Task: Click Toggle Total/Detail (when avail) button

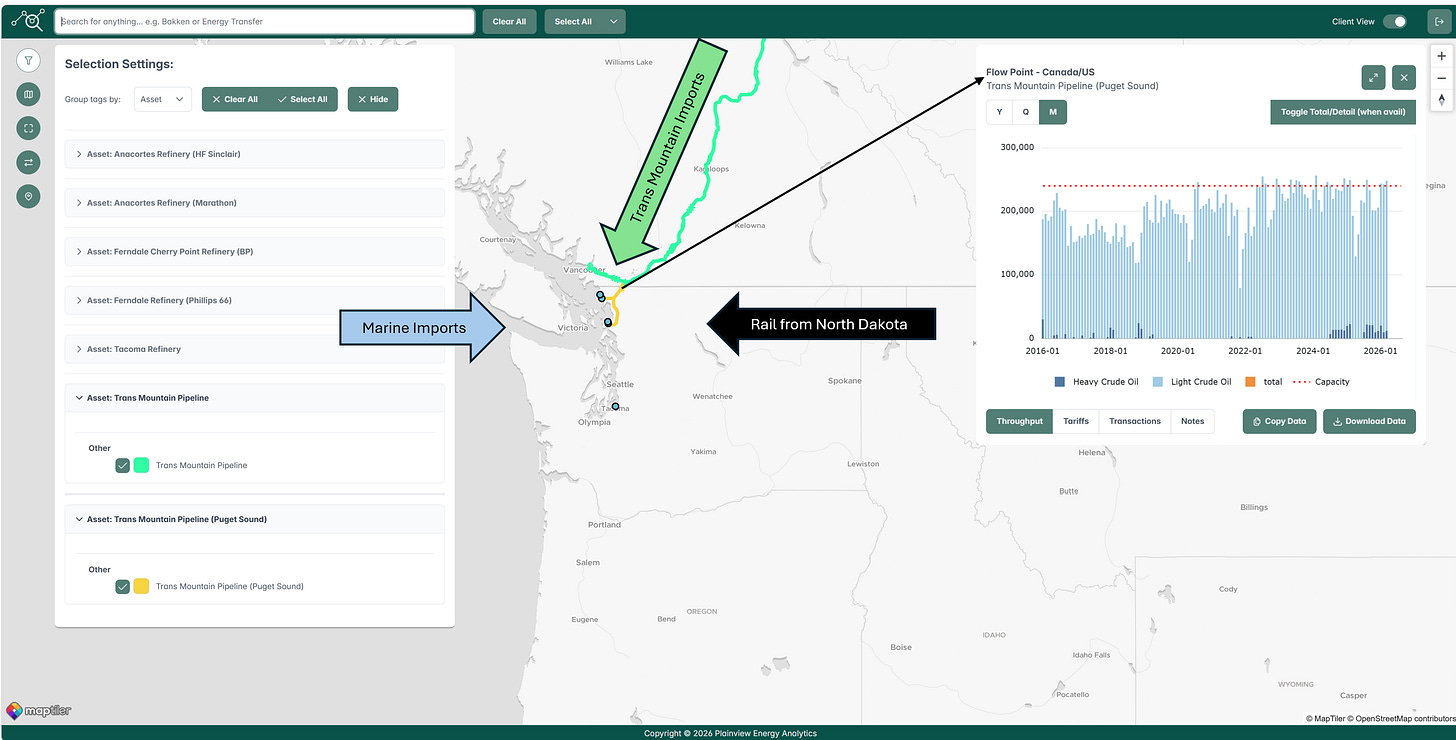Action: [x=1343, y=112]
